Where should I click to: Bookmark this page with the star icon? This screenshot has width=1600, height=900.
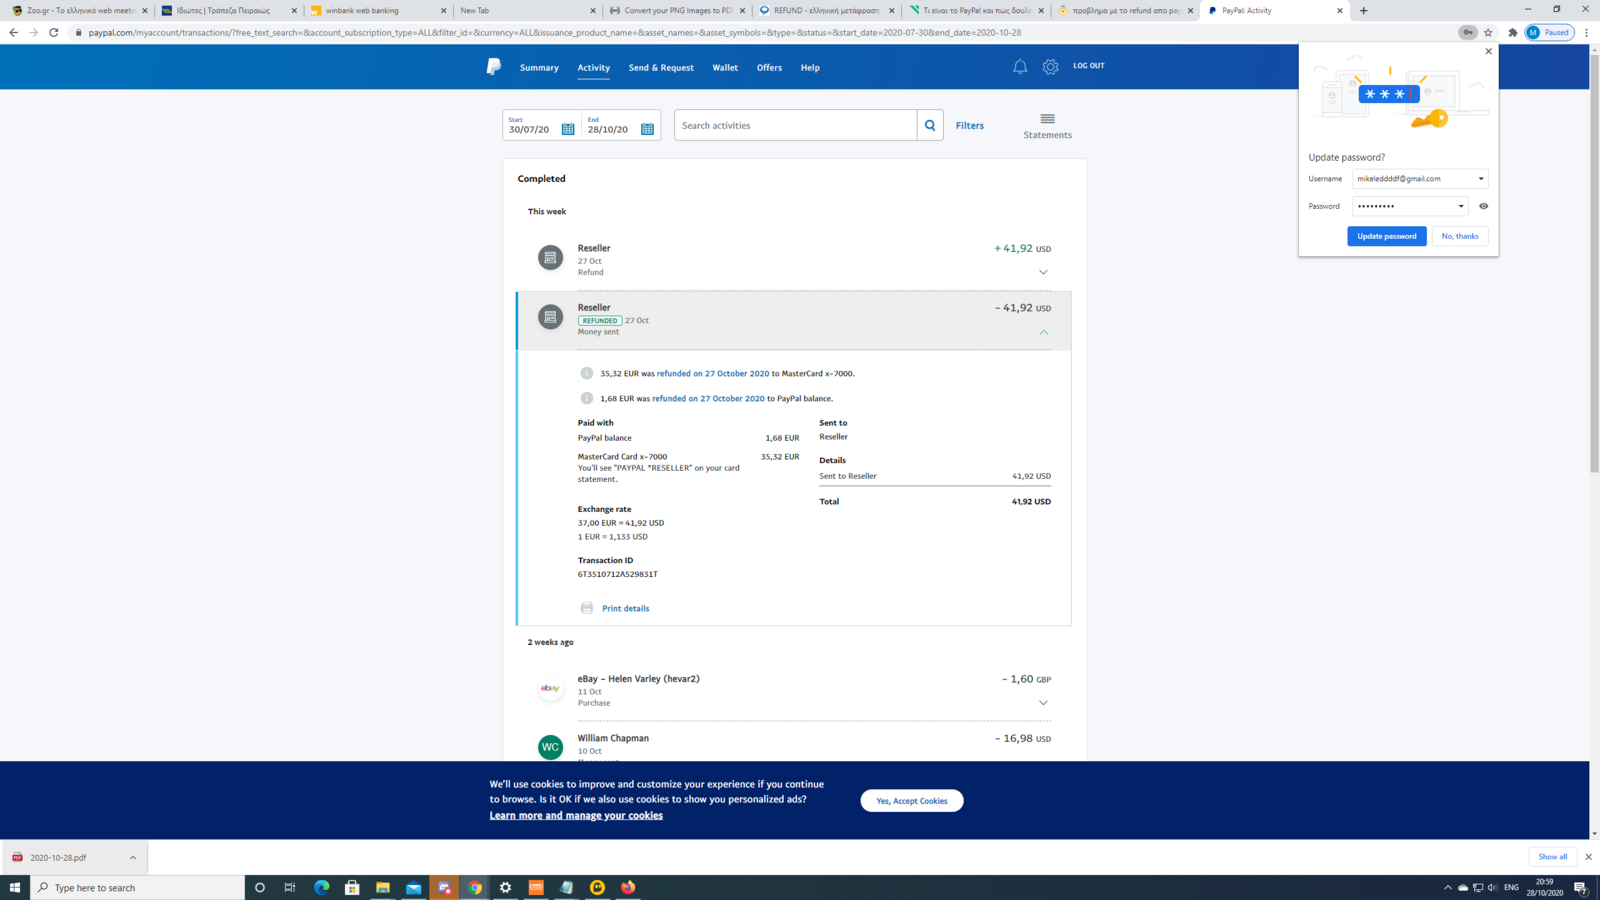(x=1488, y=32)
